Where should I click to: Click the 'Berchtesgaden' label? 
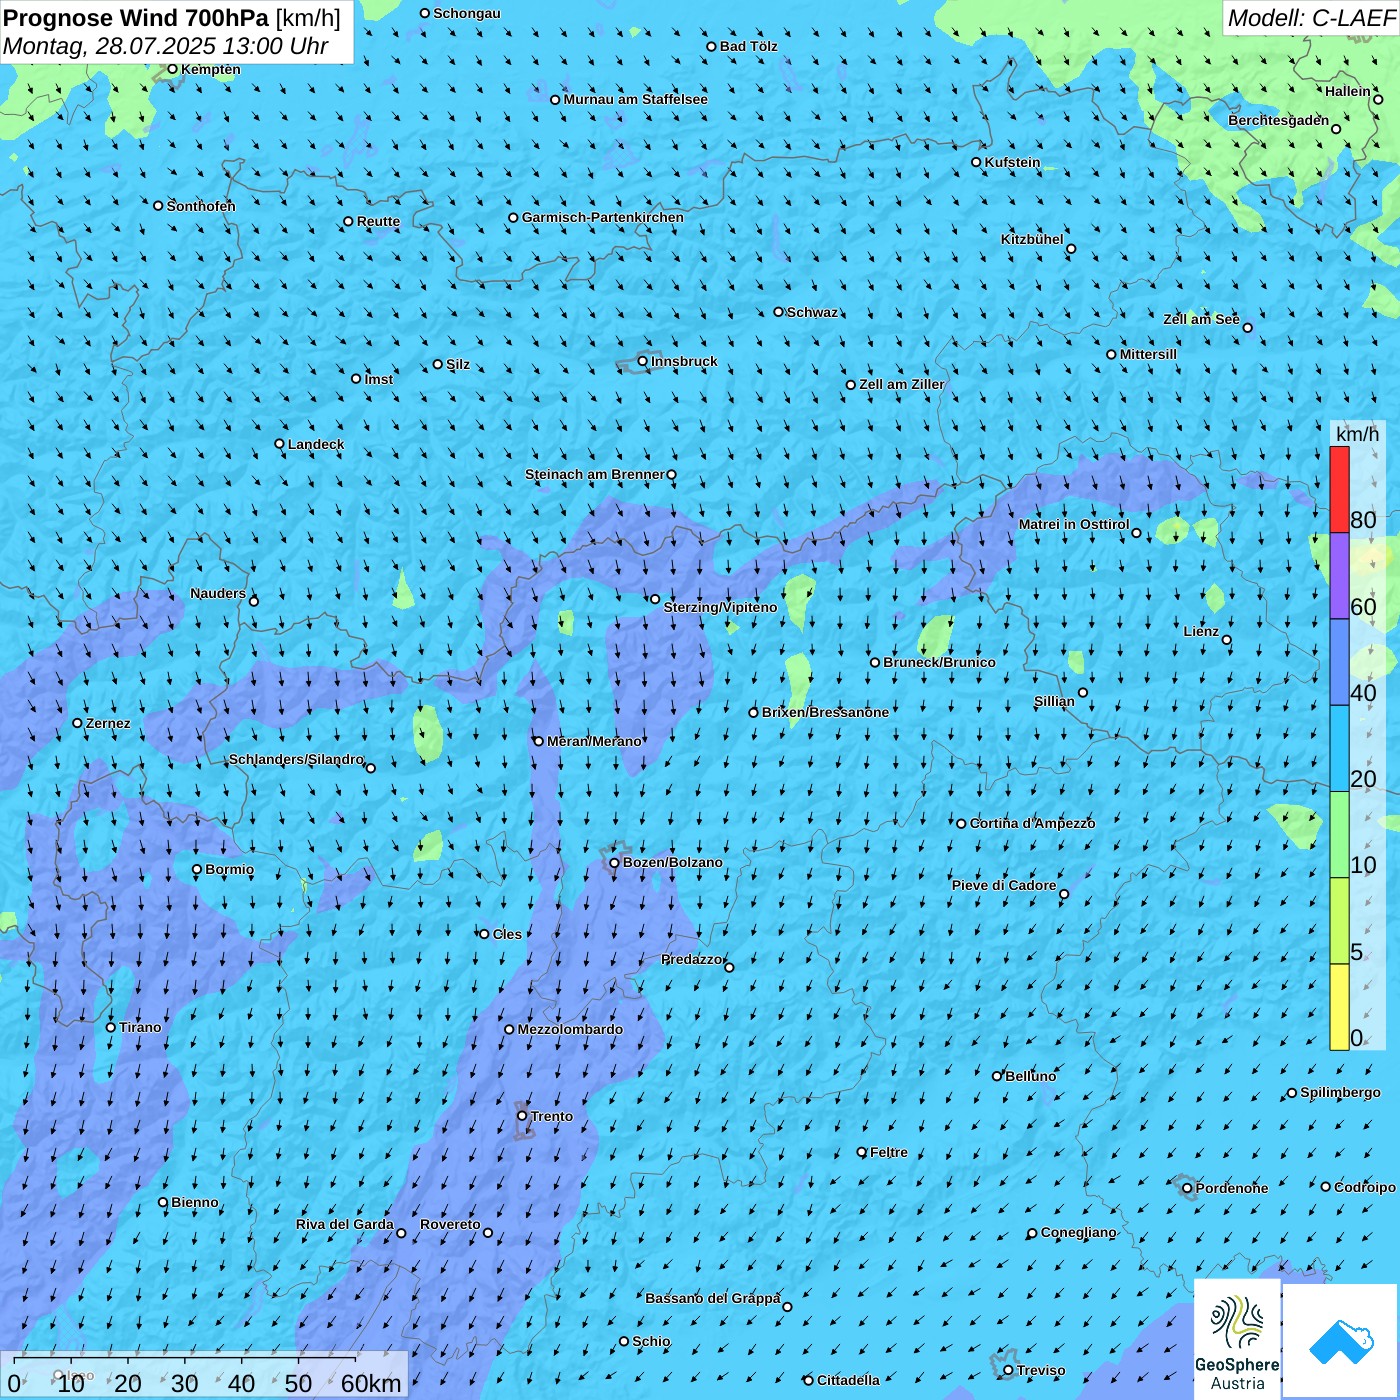tap(1279, 120)
